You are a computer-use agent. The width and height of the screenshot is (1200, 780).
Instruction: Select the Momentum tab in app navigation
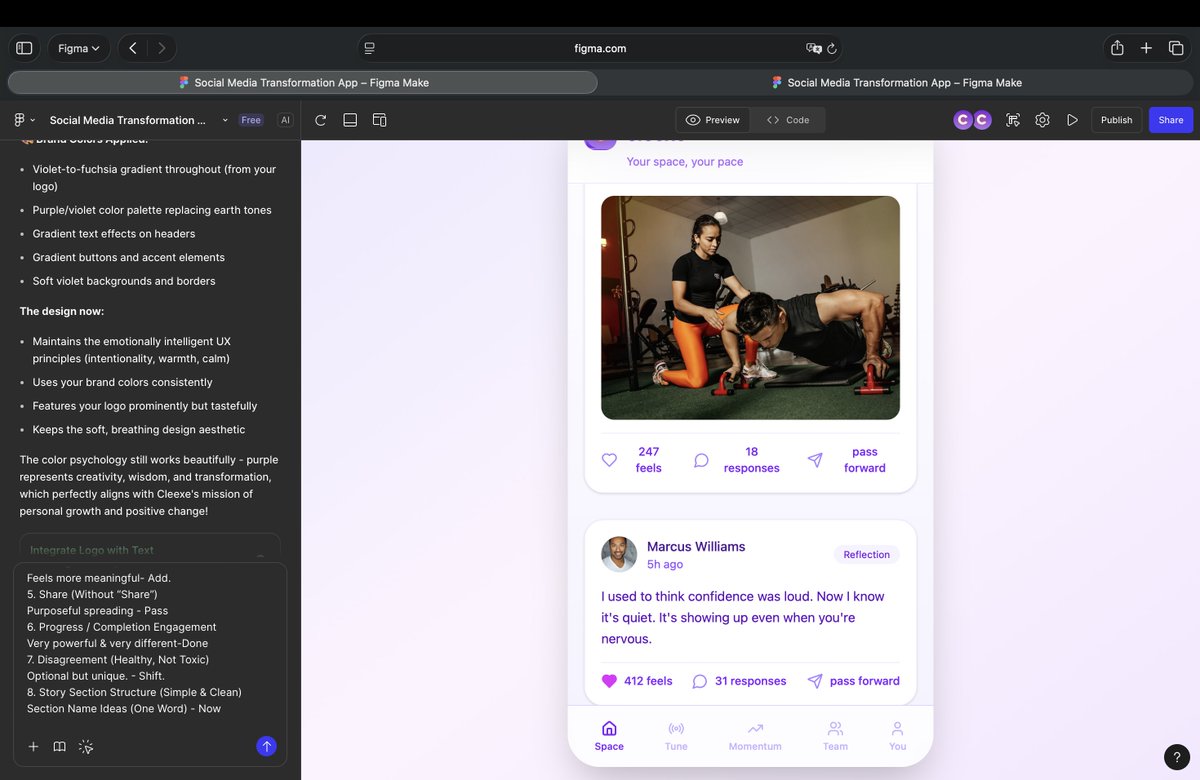click(755, 736)
